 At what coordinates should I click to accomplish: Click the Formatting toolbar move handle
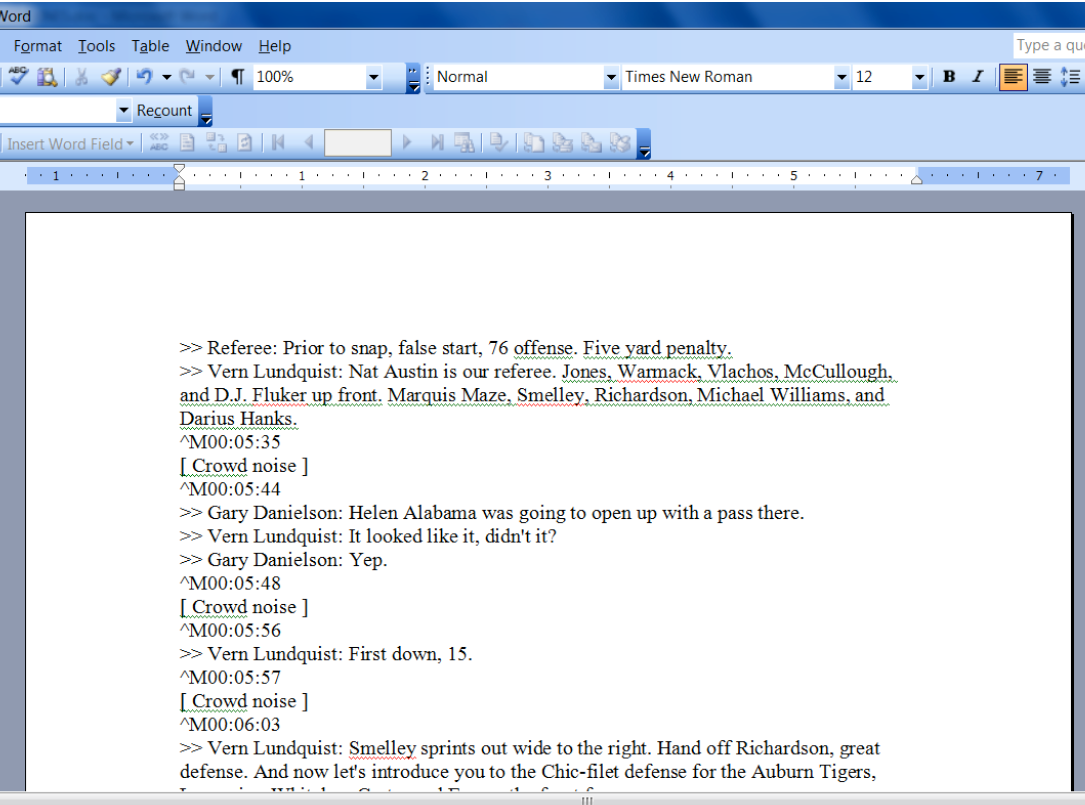point(428,76)
